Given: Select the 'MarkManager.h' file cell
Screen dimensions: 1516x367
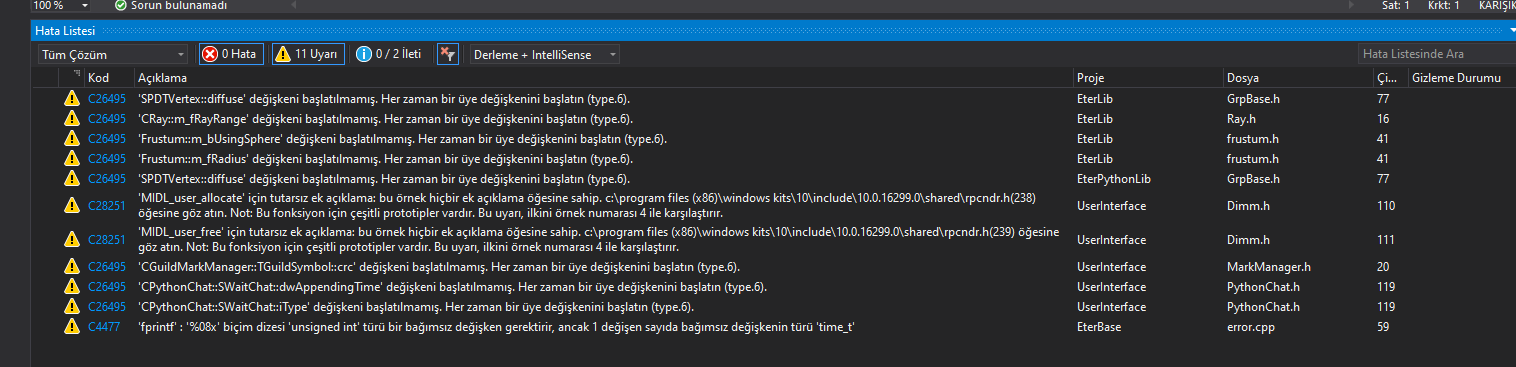Looking at the screenshot, I should pos(1269,267).
